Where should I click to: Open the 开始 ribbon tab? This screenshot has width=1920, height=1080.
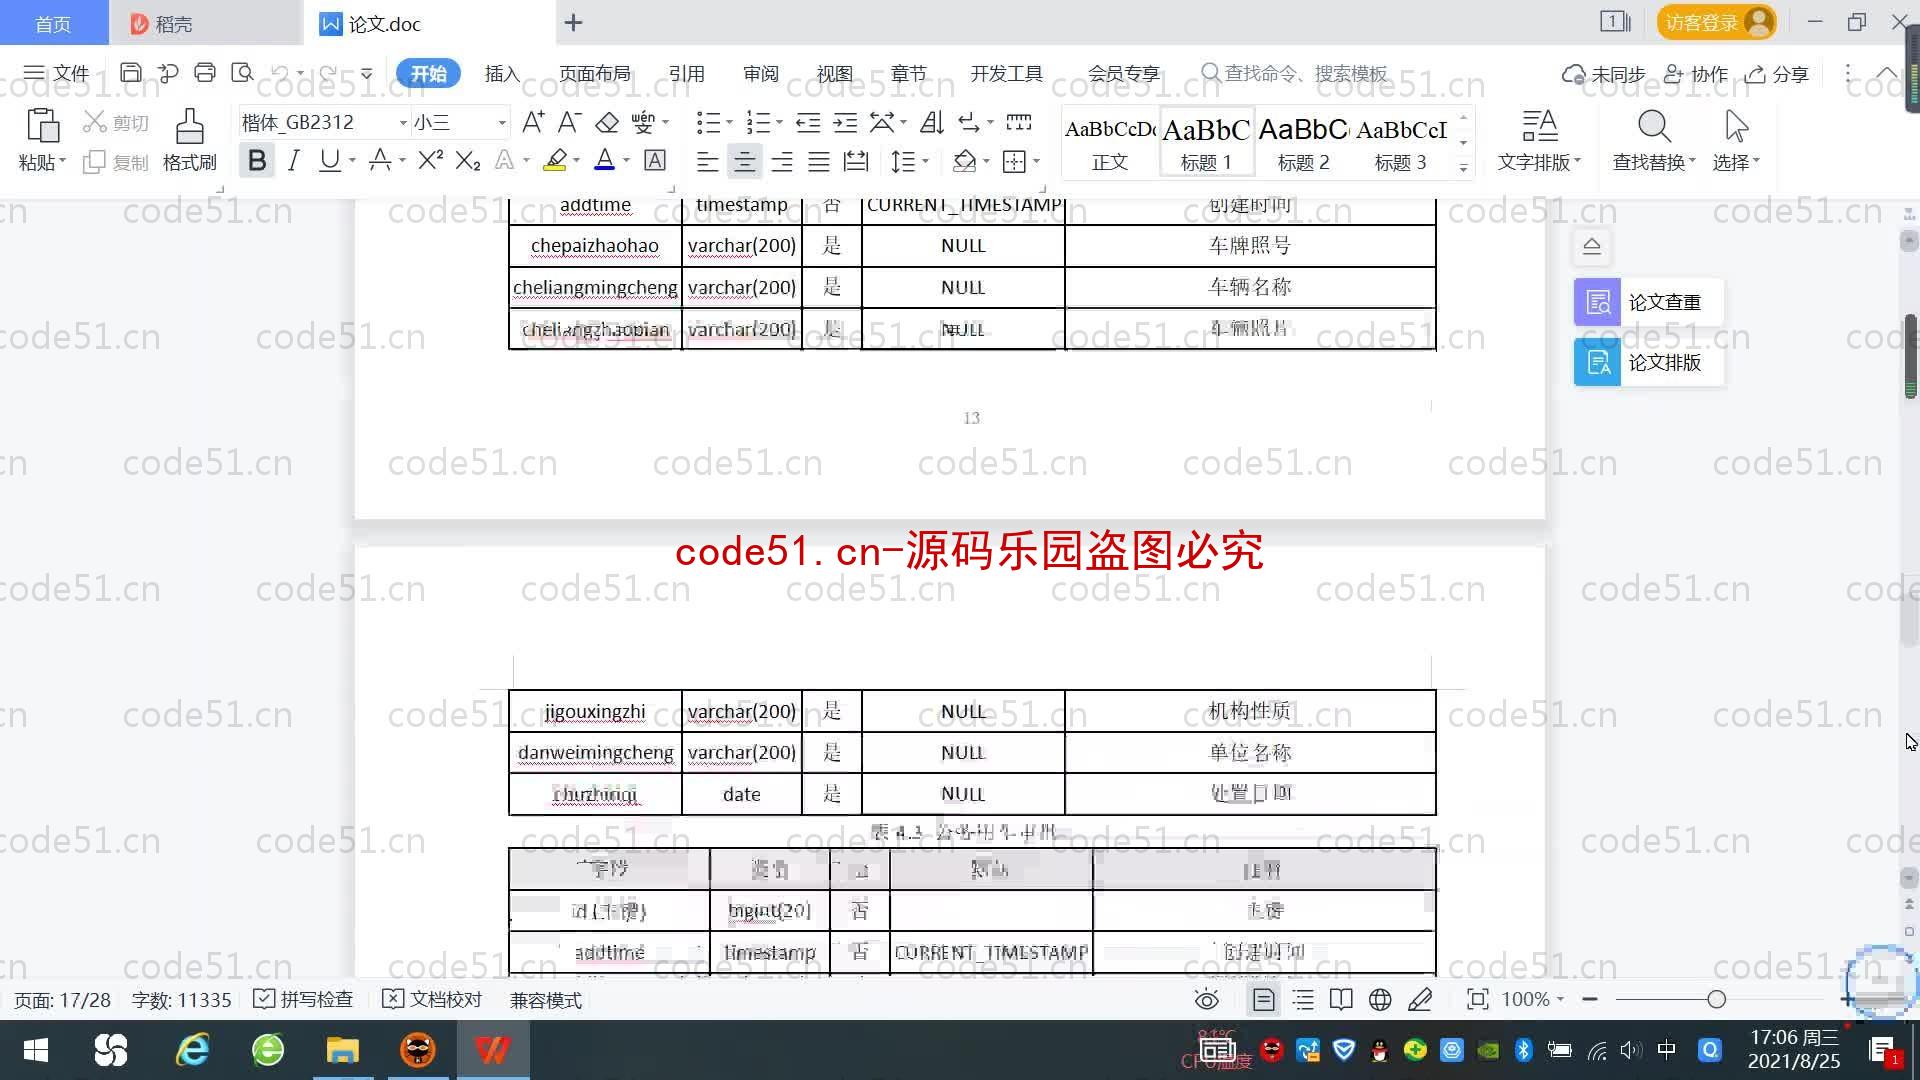tap(427, 74)
